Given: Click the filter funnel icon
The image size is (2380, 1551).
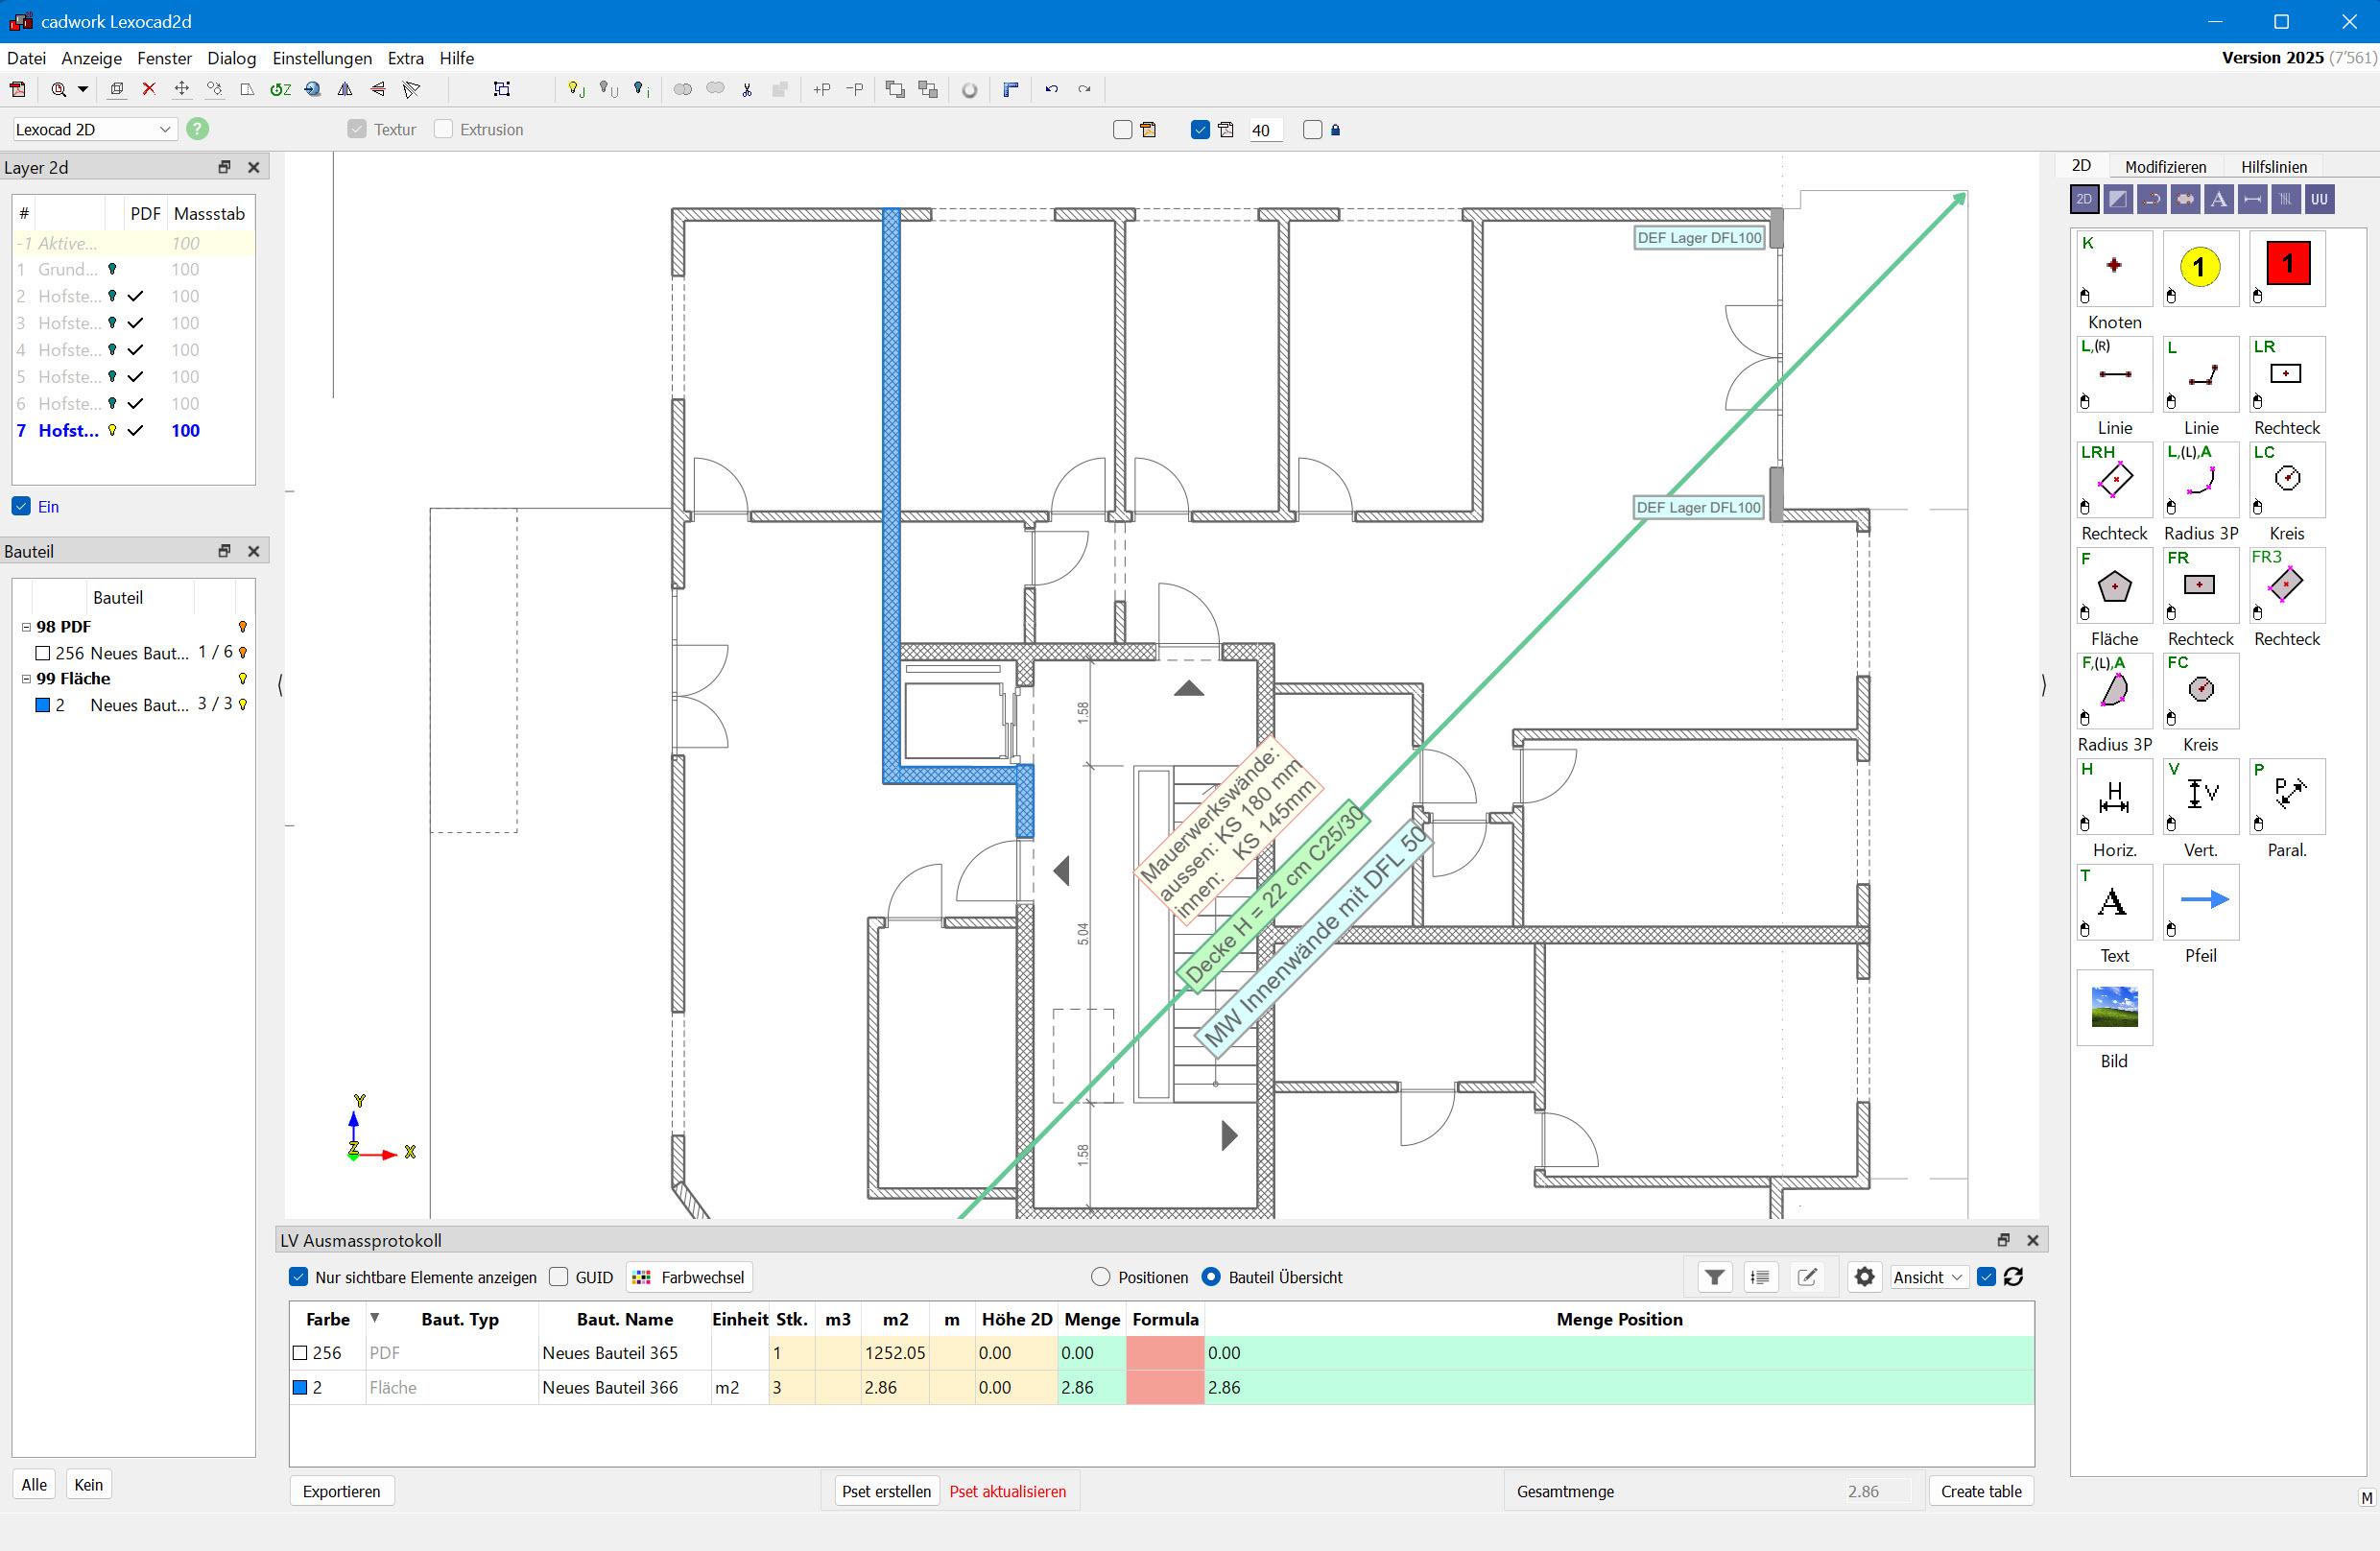Looking at the screenshot, I should click(1714, 1277).
